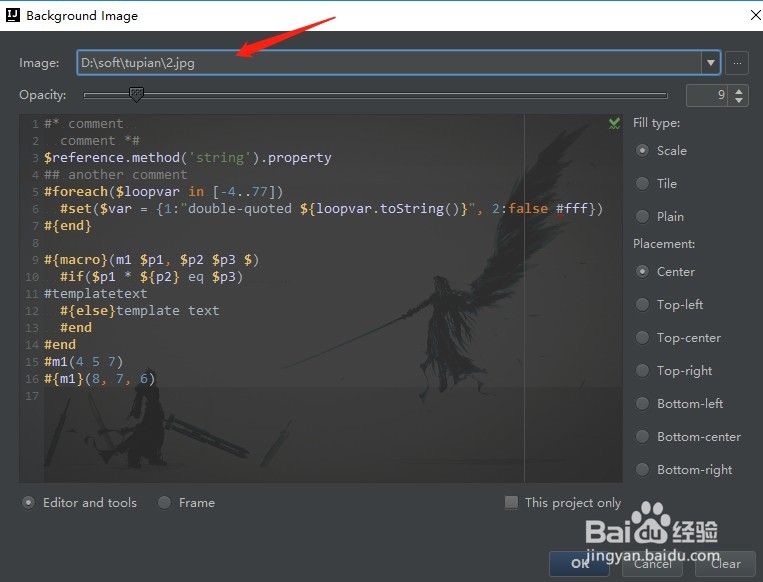Click the '#foreach($loopvar in [-4..77])' line
The width and height of the screenshot is (763, 582).
(164, 192)
